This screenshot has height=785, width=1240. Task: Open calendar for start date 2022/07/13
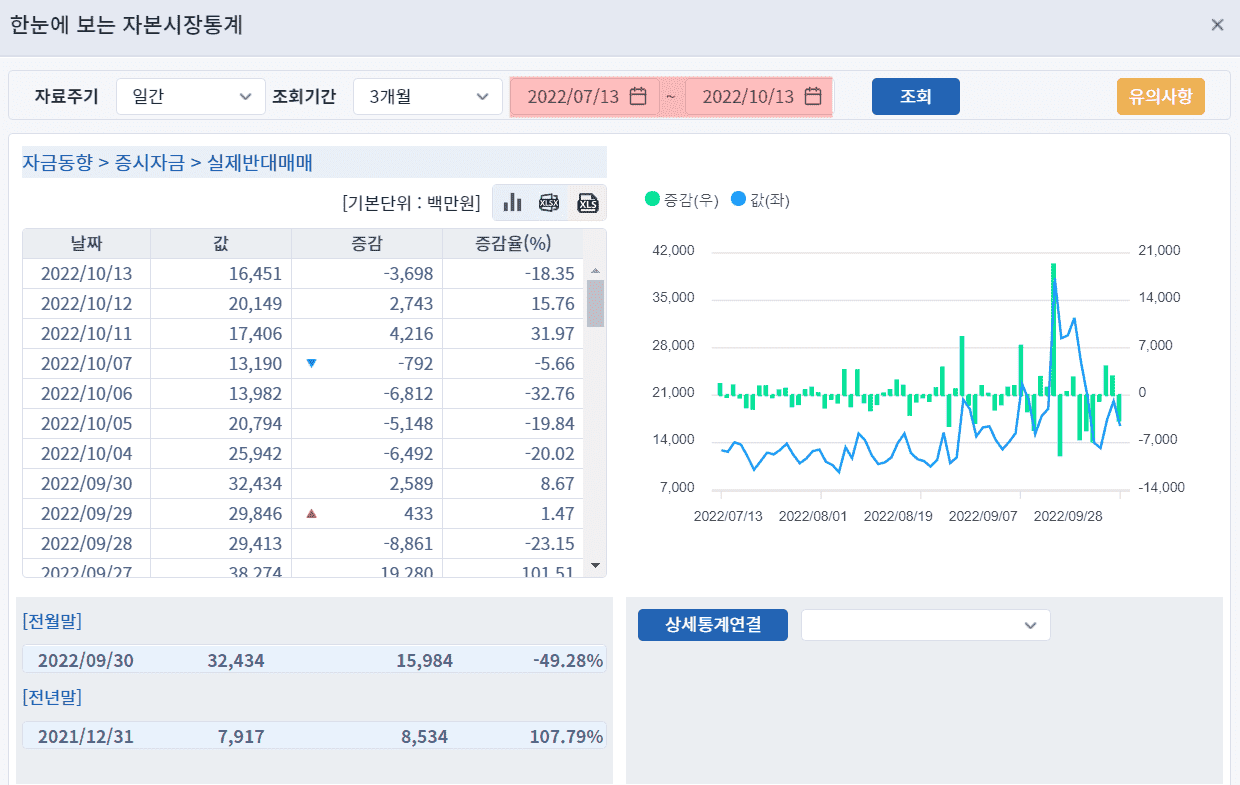pos(637,97)
